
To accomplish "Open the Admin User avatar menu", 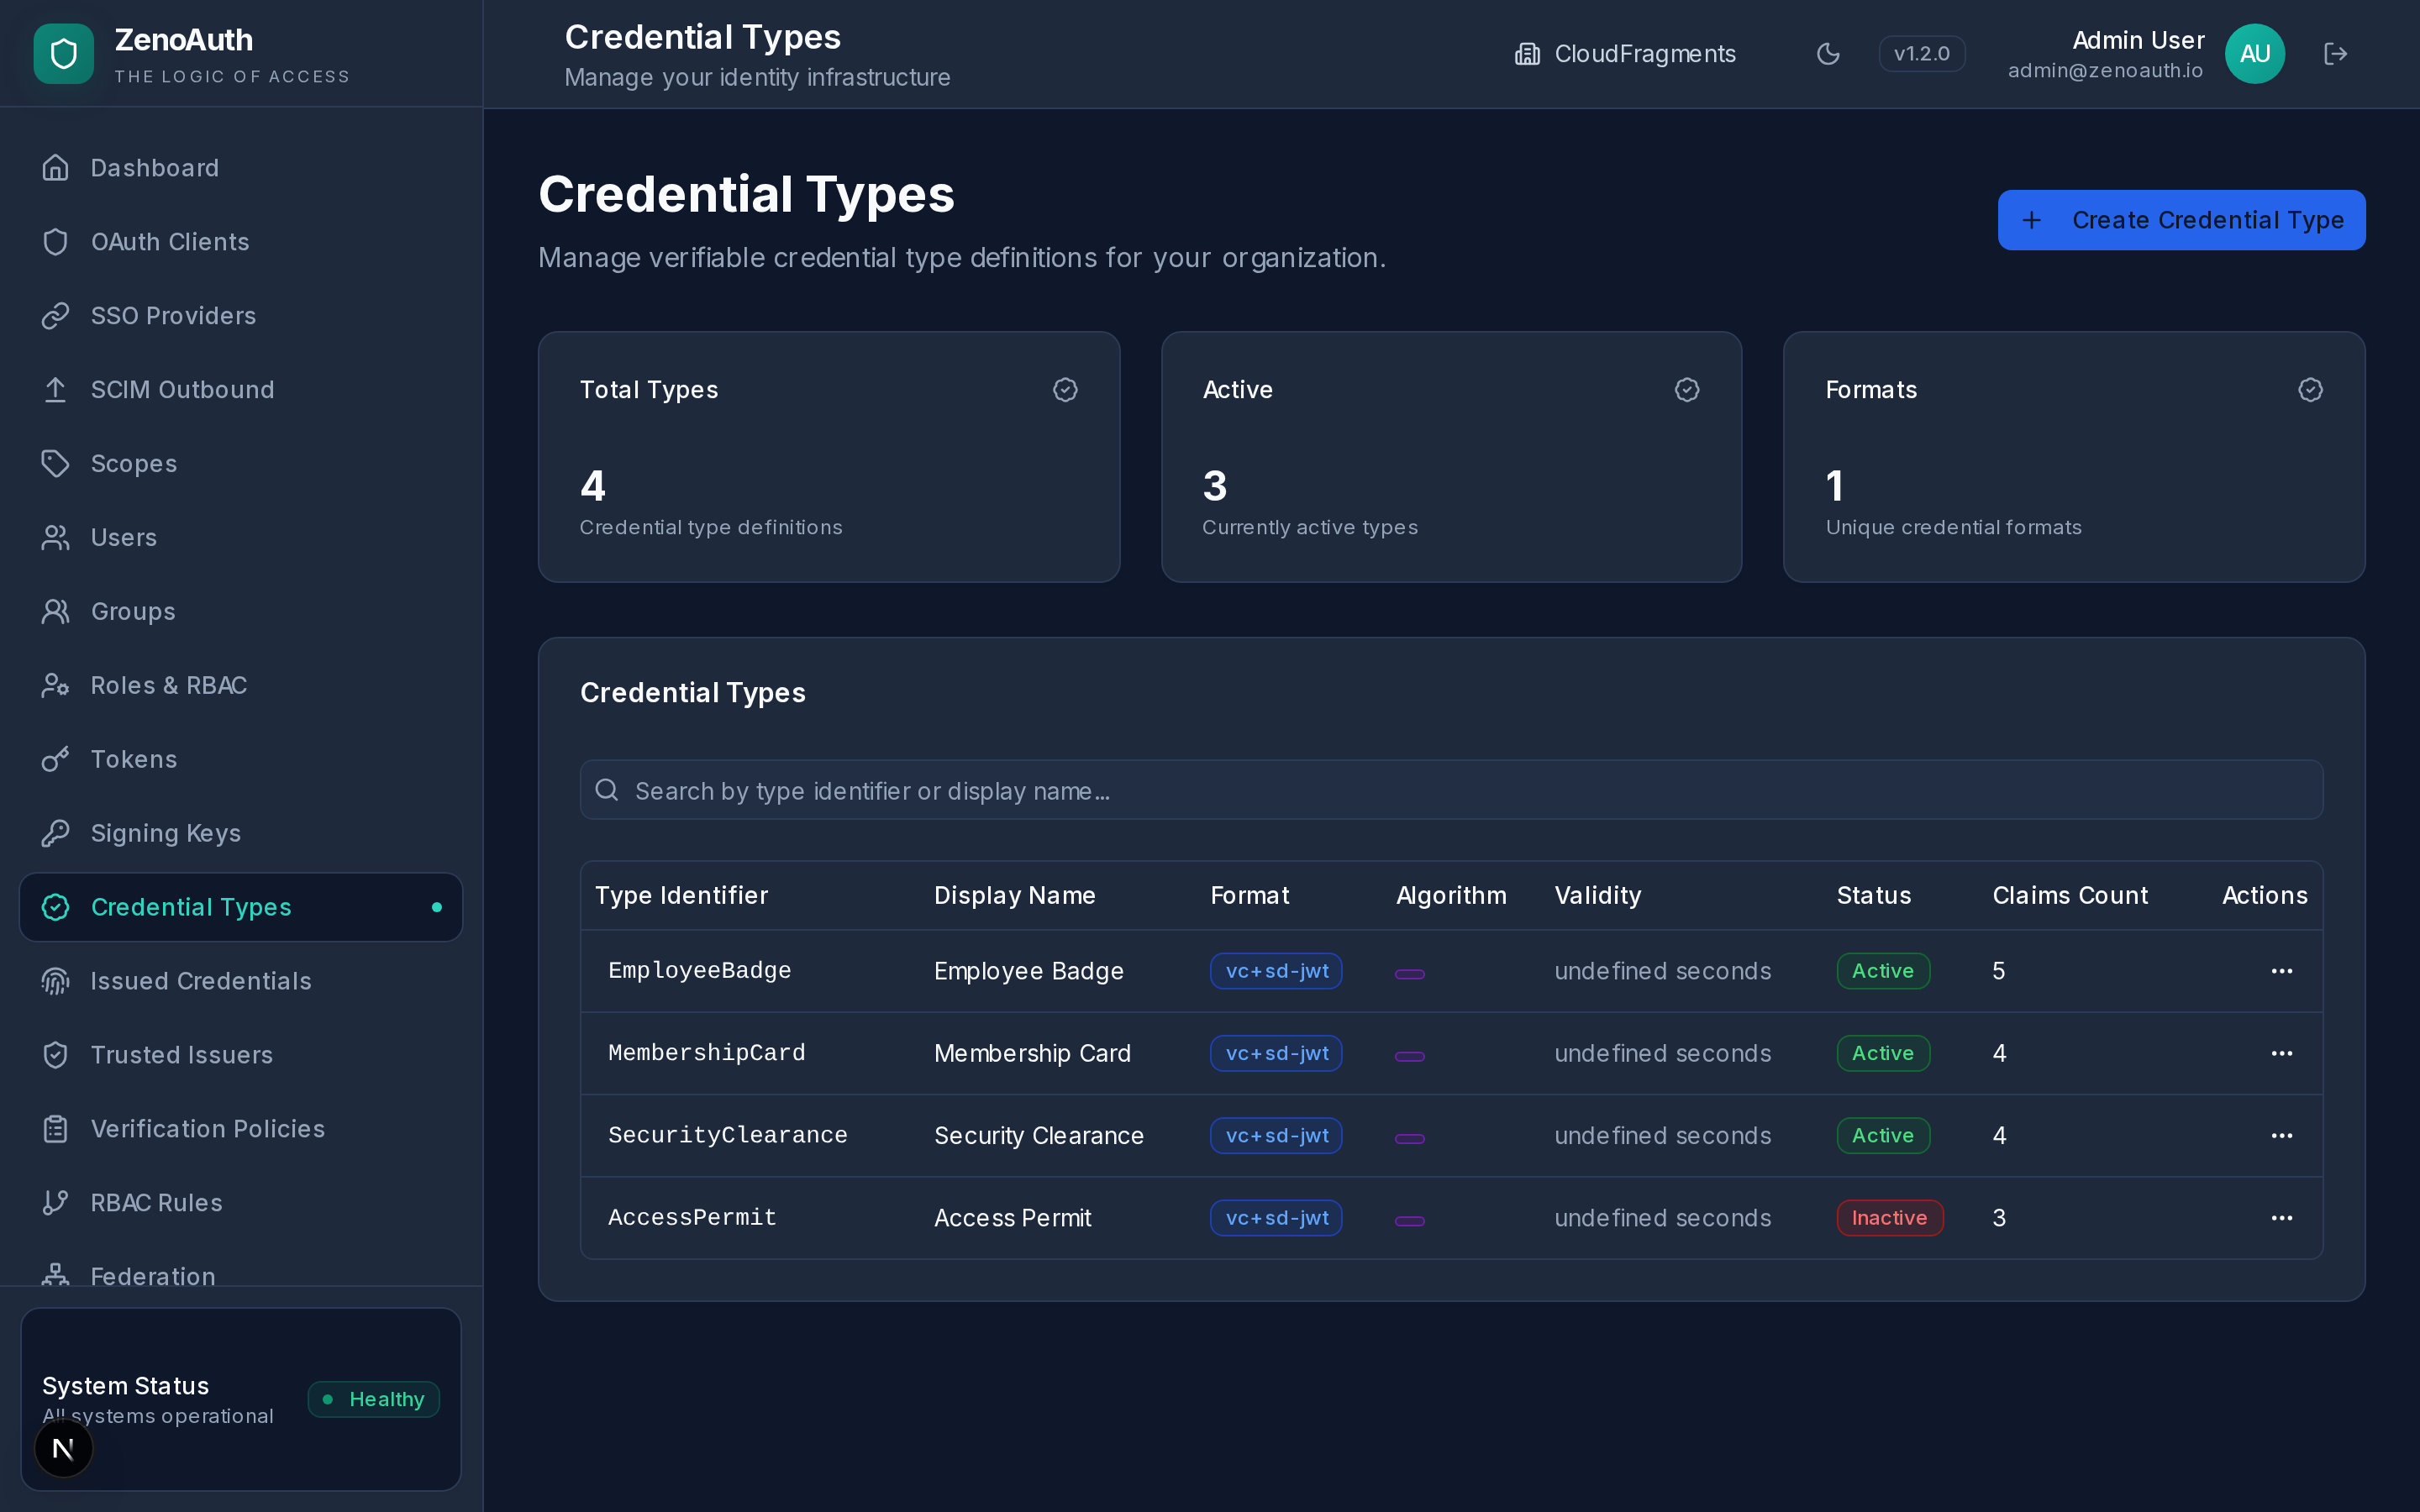I will click(x=2254, y=53).
